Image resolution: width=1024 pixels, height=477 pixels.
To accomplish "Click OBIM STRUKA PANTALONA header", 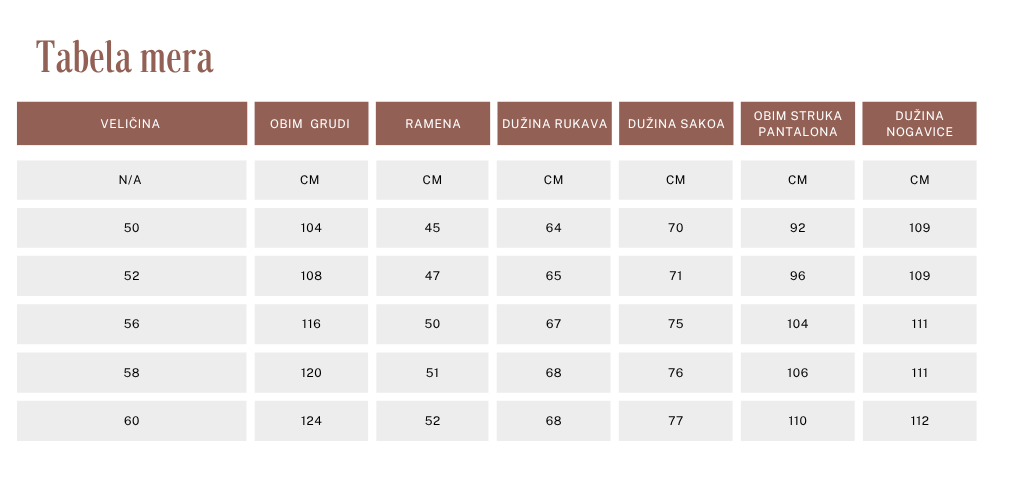I will click(x=797, y=123).
